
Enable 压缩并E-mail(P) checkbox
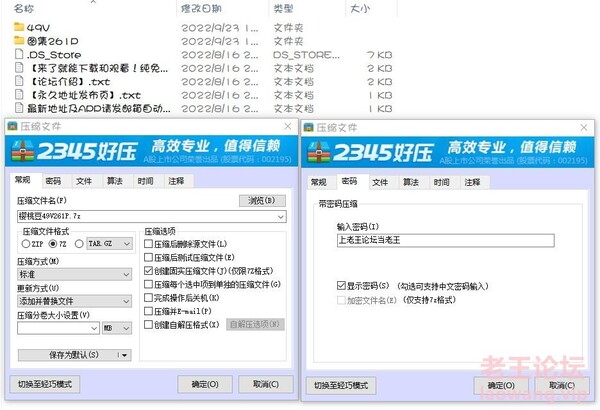click(148, 311)
